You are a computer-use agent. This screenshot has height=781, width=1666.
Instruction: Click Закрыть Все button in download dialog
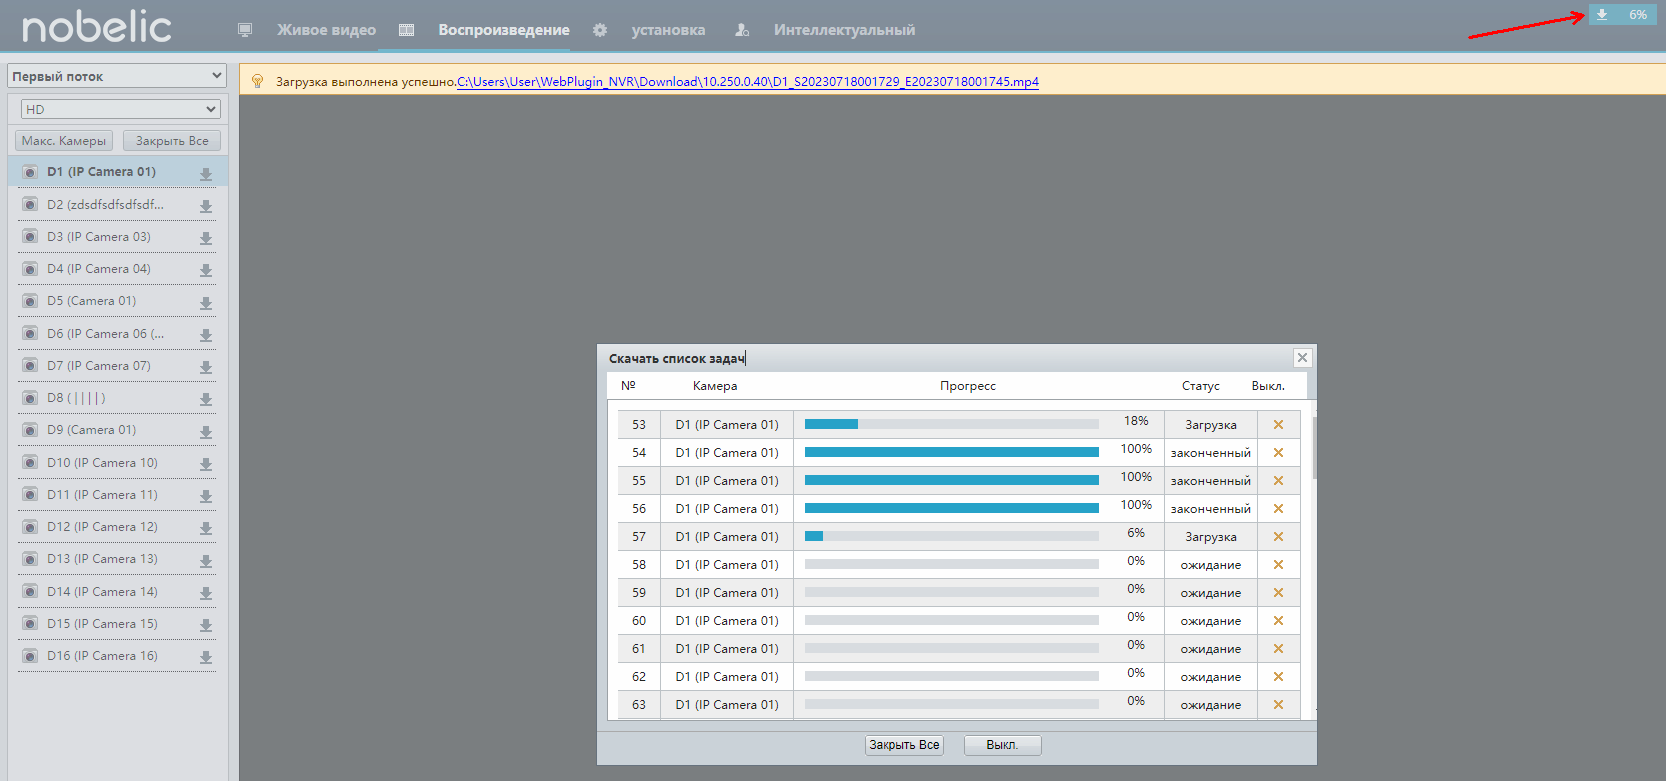point(904,745)
